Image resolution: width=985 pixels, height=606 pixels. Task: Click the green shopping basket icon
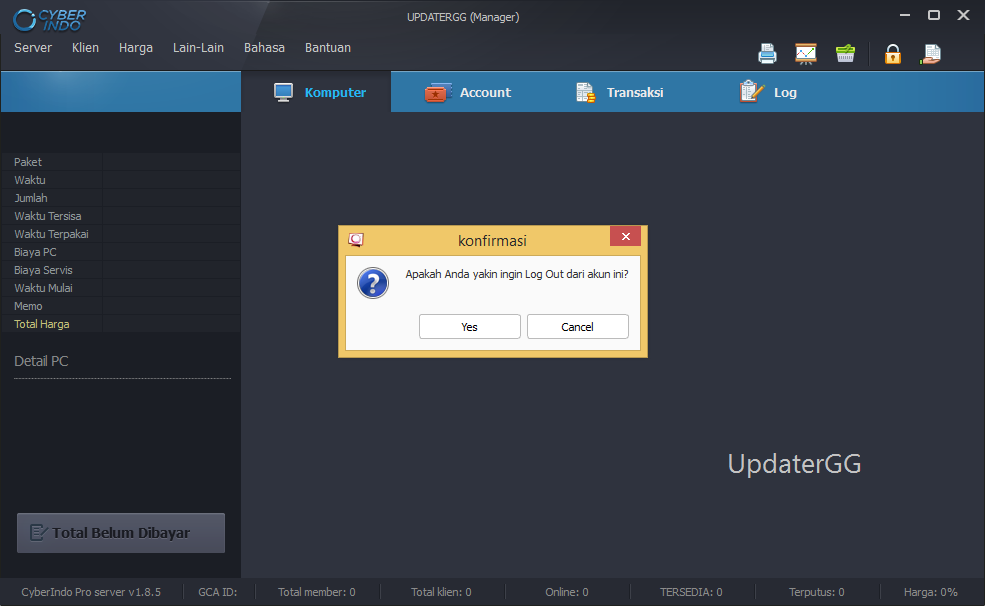(846, 54)
